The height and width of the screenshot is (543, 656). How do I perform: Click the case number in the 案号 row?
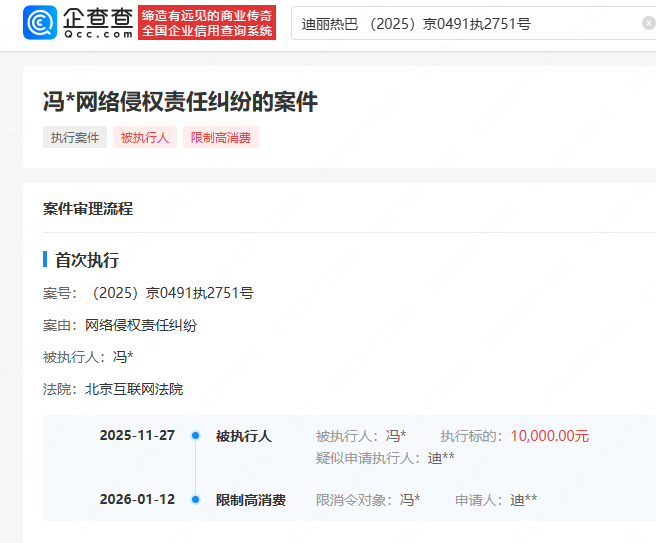[171, 293]
